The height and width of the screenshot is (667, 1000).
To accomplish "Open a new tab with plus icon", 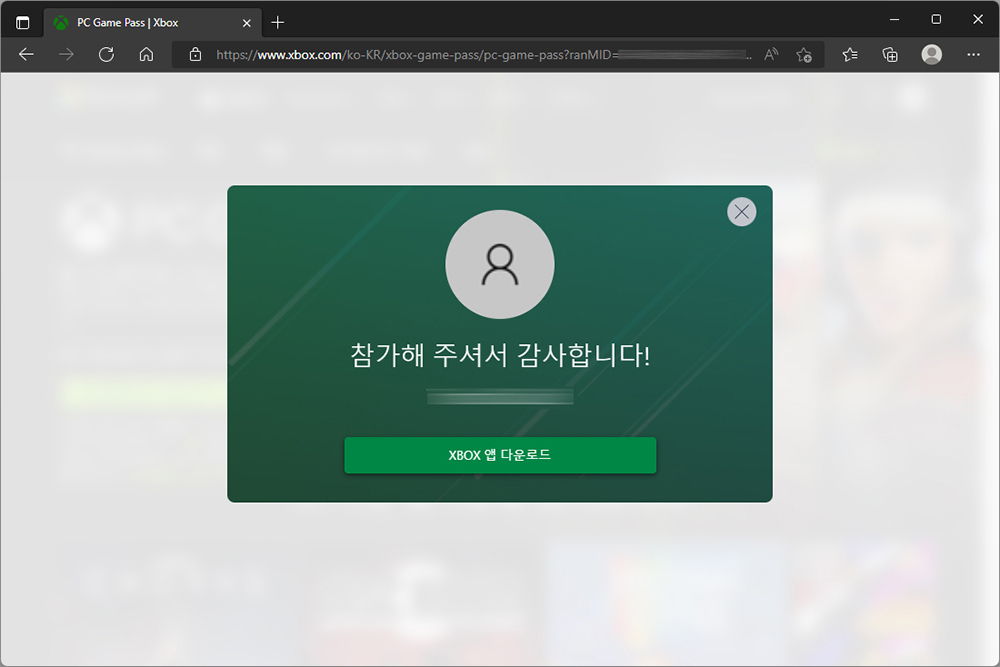I will (x=277, y=23).
